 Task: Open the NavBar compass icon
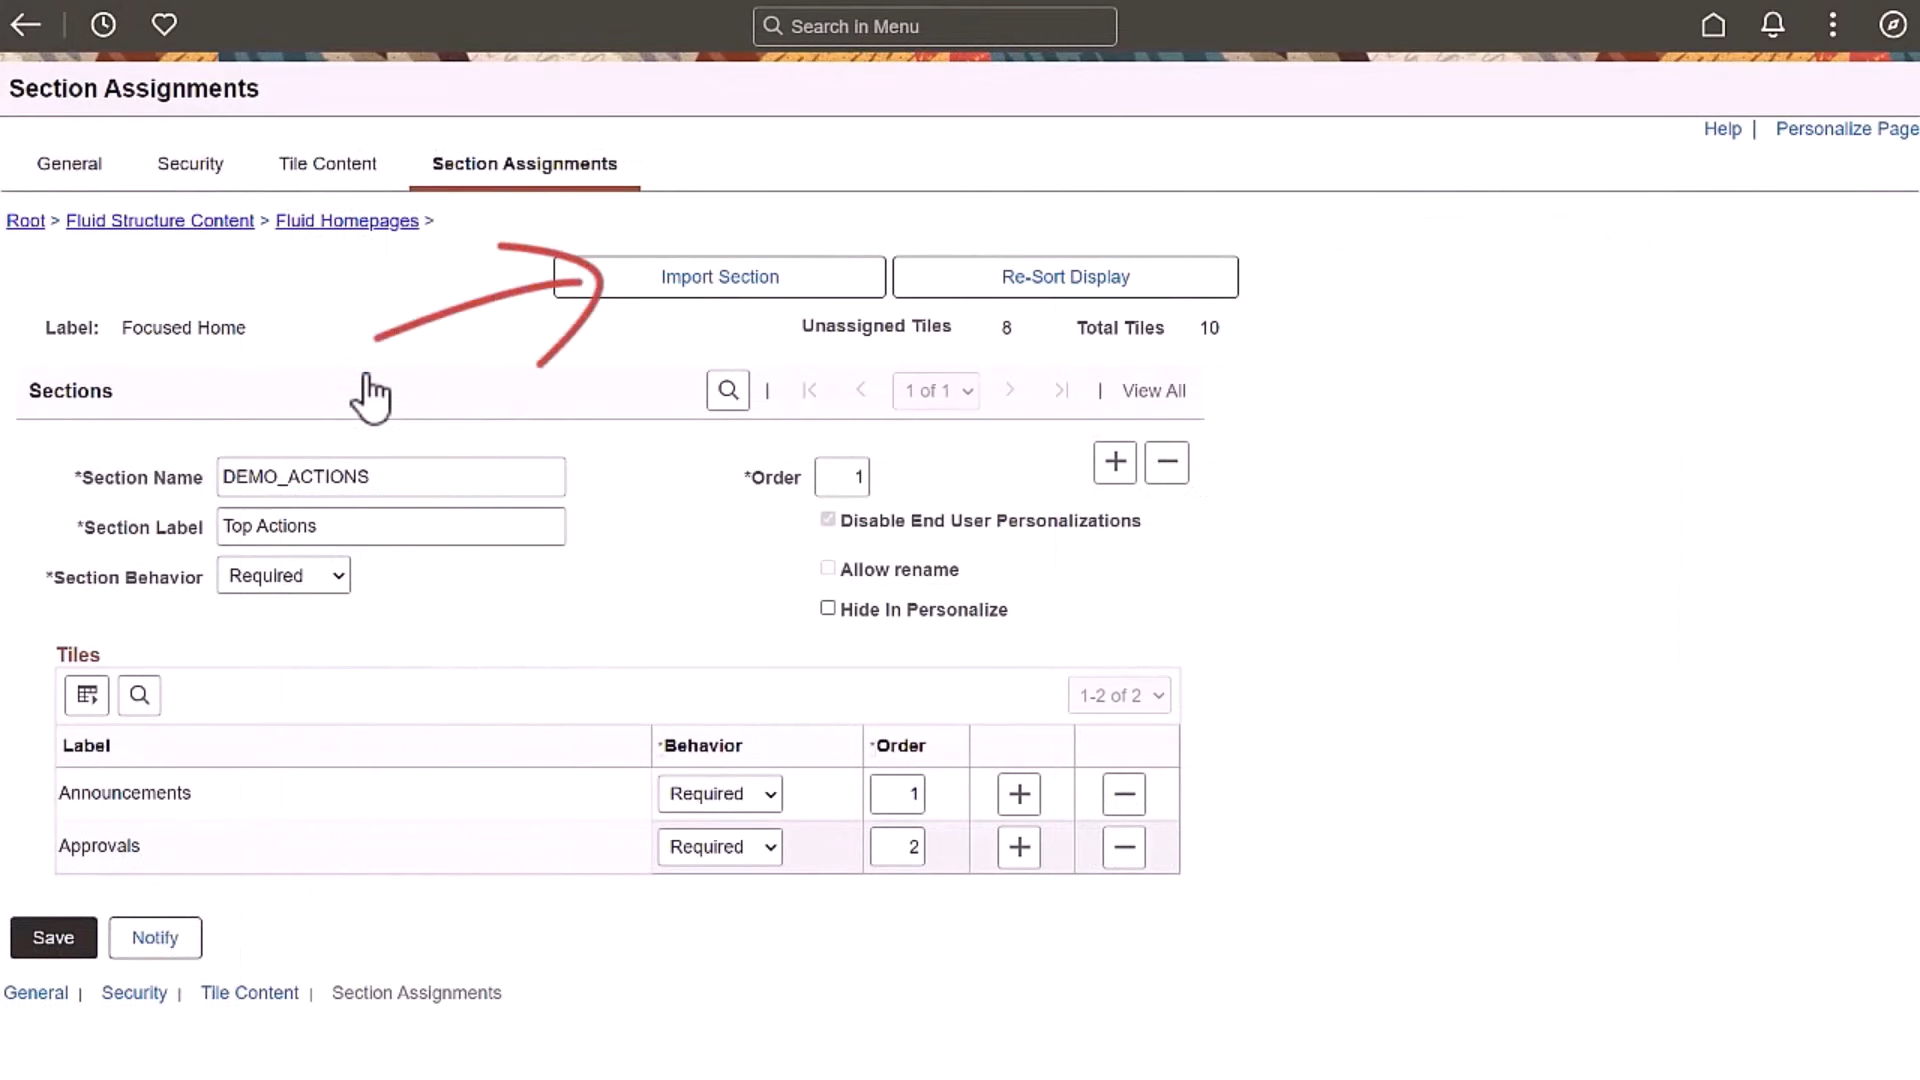tap(1893, 25)
